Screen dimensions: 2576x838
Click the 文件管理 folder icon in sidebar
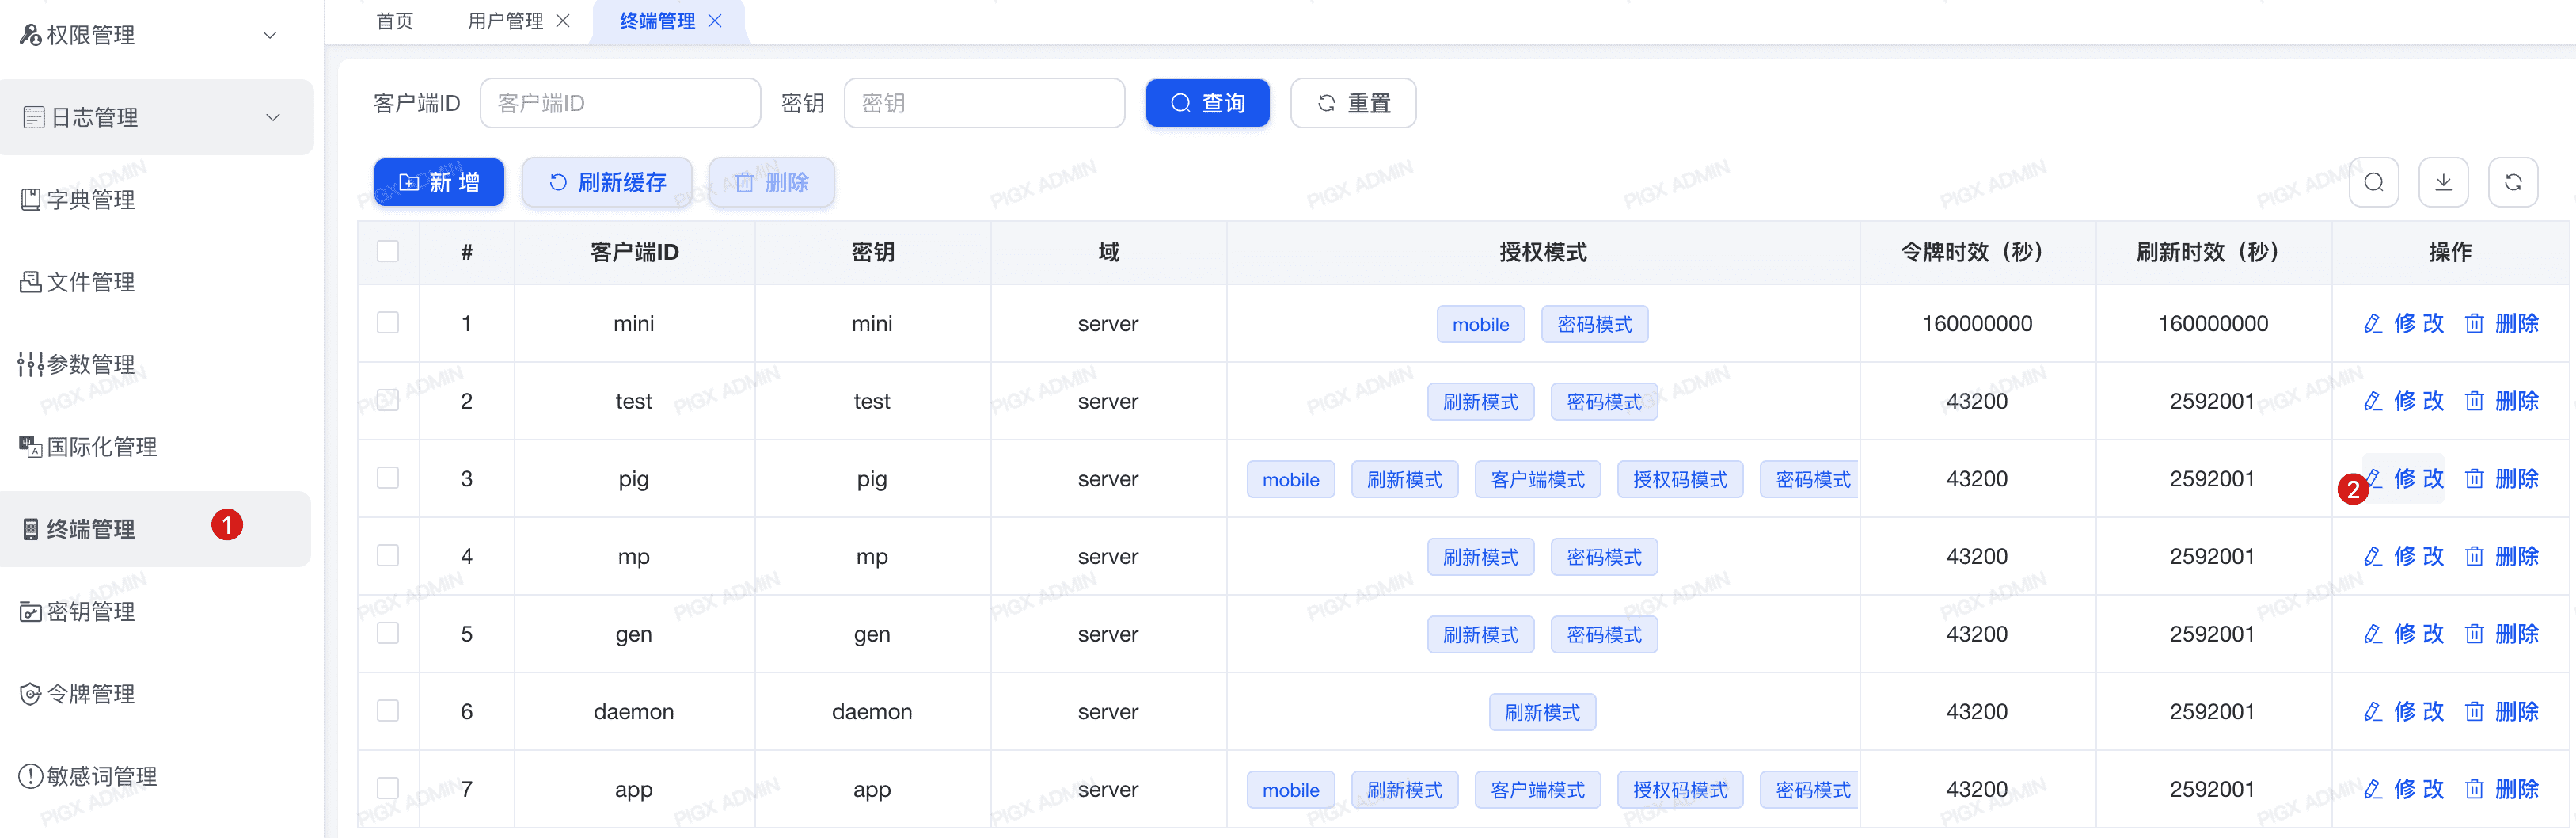point(31,281)
